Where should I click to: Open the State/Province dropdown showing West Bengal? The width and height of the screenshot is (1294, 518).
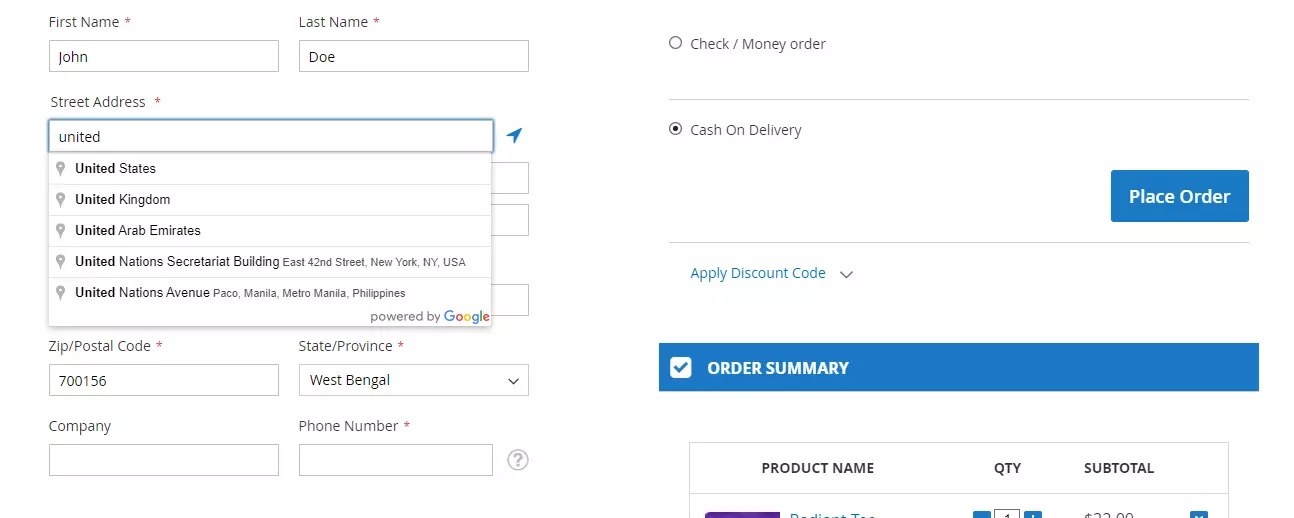tap(413, 380)
